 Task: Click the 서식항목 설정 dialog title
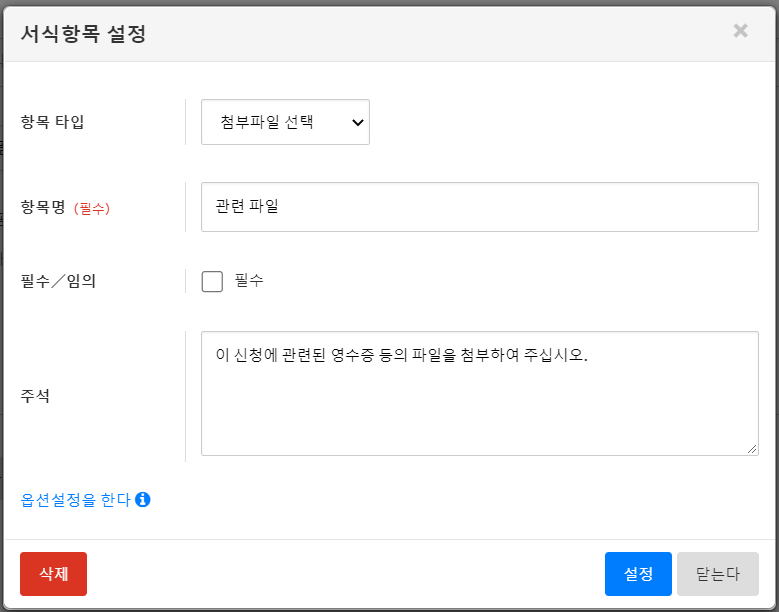[84, 33]
